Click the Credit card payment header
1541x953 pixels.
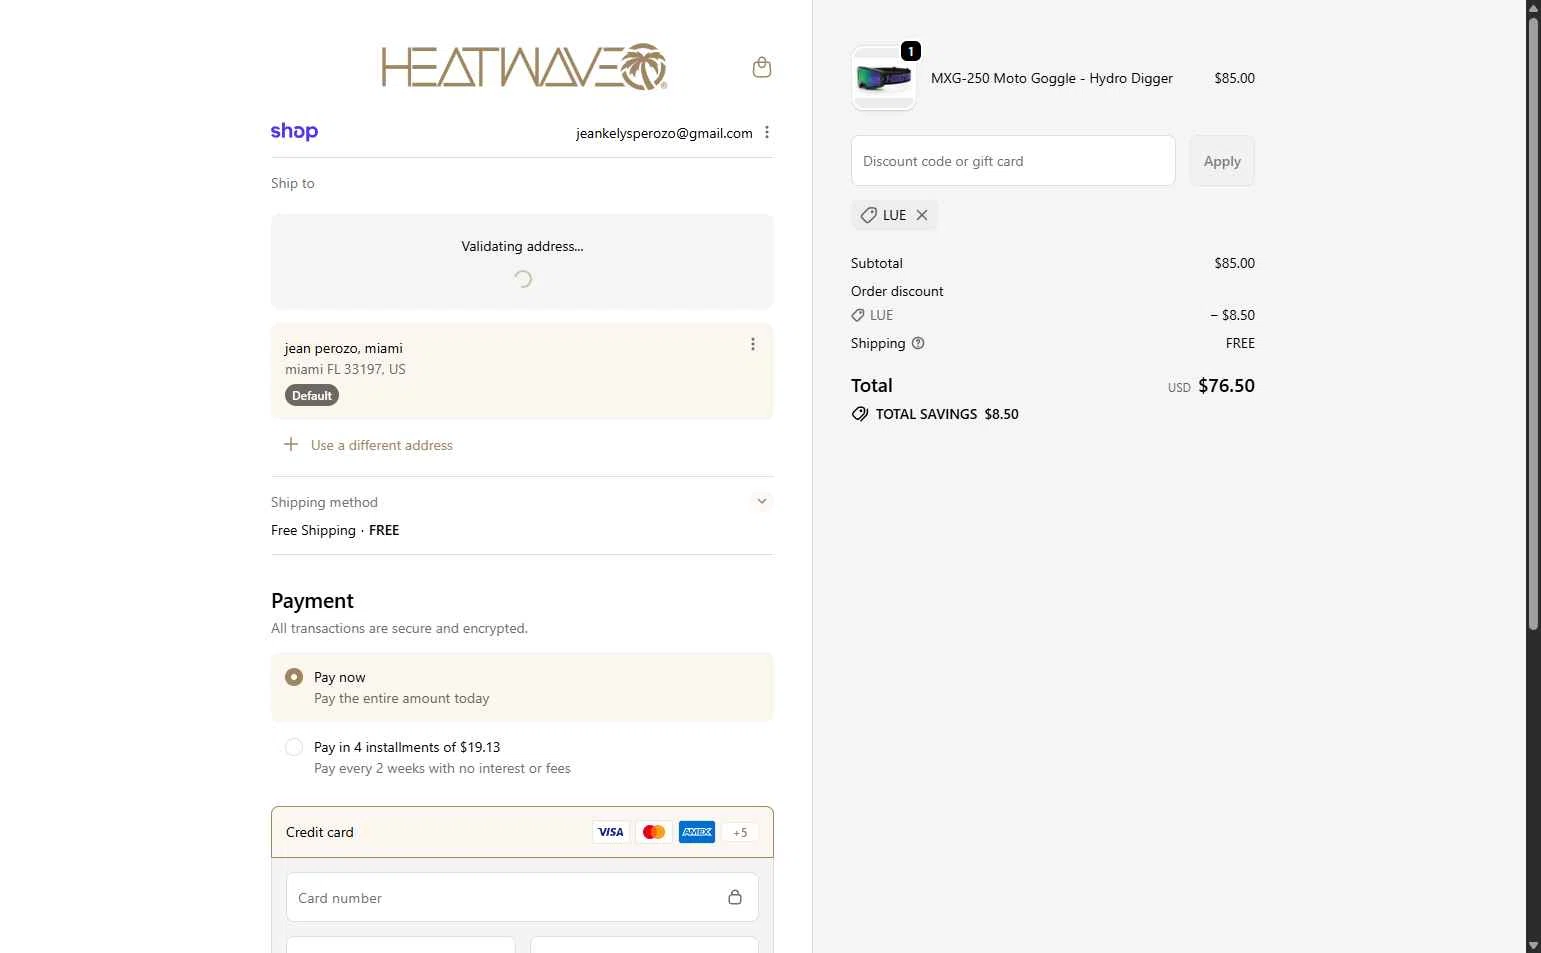(x=522, y=832)
